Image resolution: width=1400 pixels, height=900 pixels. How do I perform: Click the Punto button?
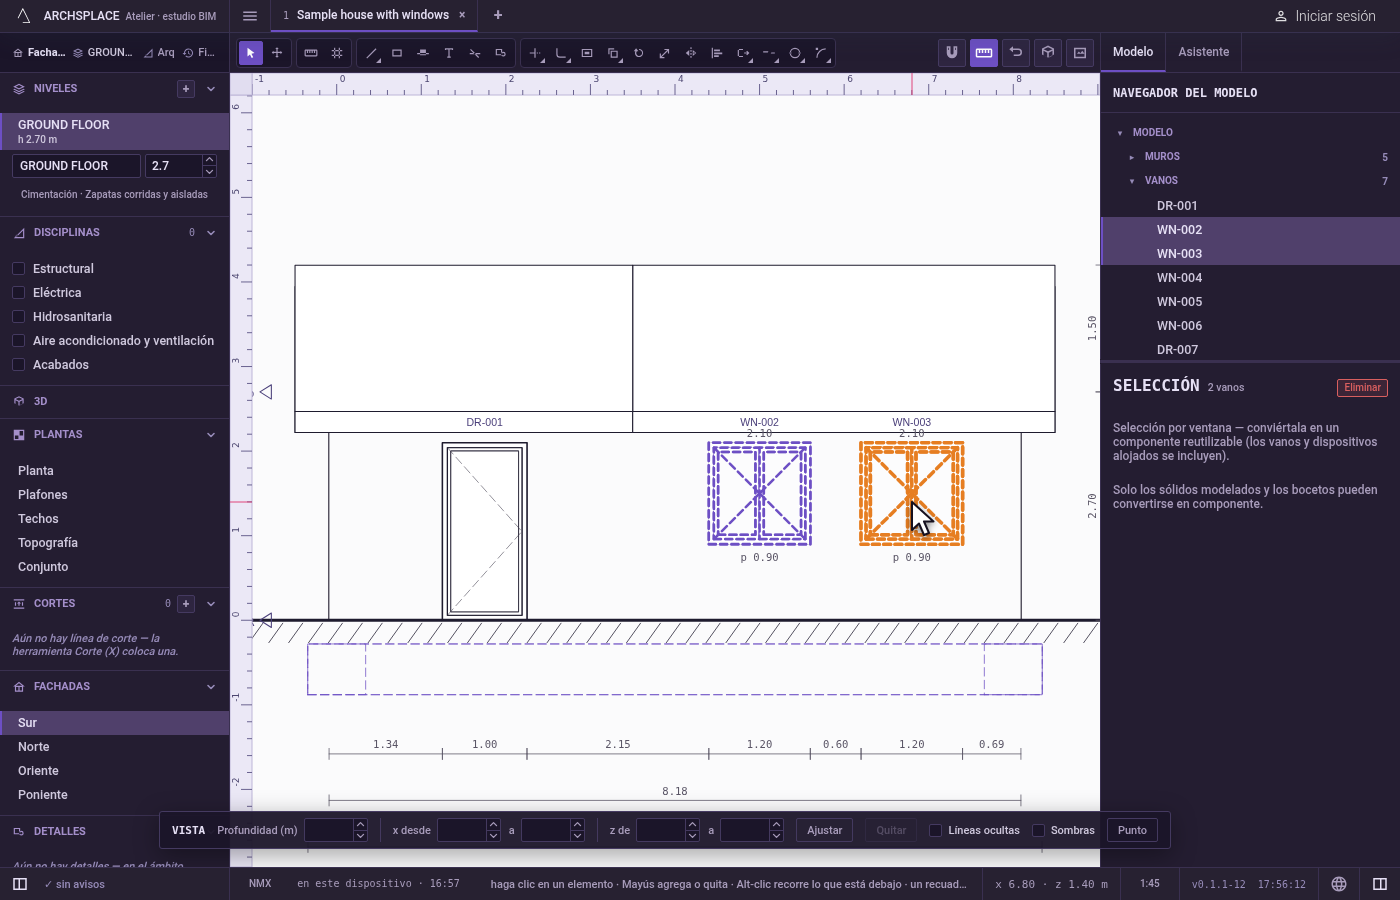pos(1133,831)
